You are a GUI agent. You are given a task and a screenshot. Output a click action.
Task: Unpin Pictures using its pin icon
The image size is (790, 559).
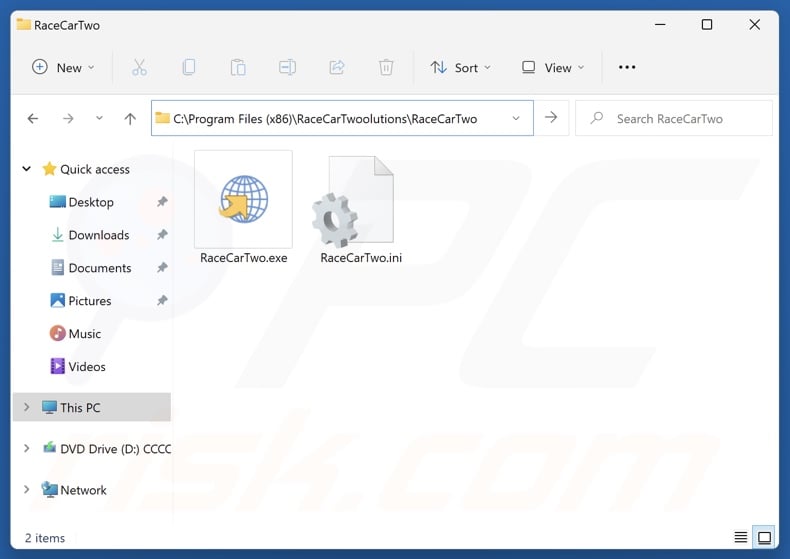click(x=162, y=301)
